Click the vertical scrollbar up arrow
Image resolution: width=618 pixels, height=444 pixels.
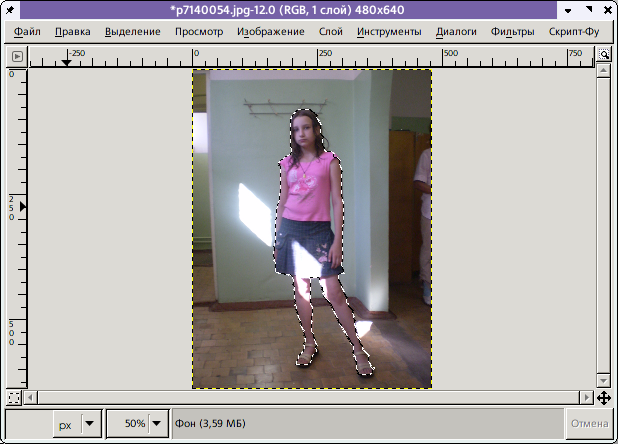pyautogui.click(x=604, y=74)
